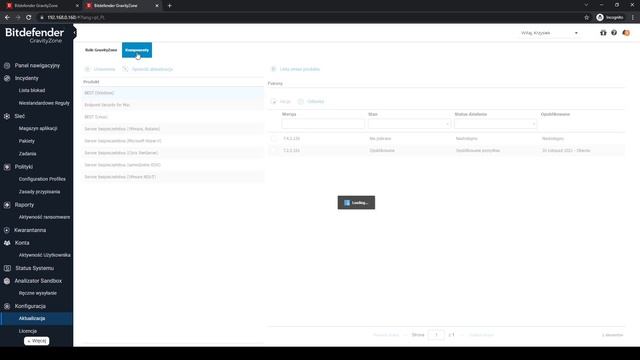Open Licencja in the sidebar
Screen dimensions: 640x360
point(28,331)
